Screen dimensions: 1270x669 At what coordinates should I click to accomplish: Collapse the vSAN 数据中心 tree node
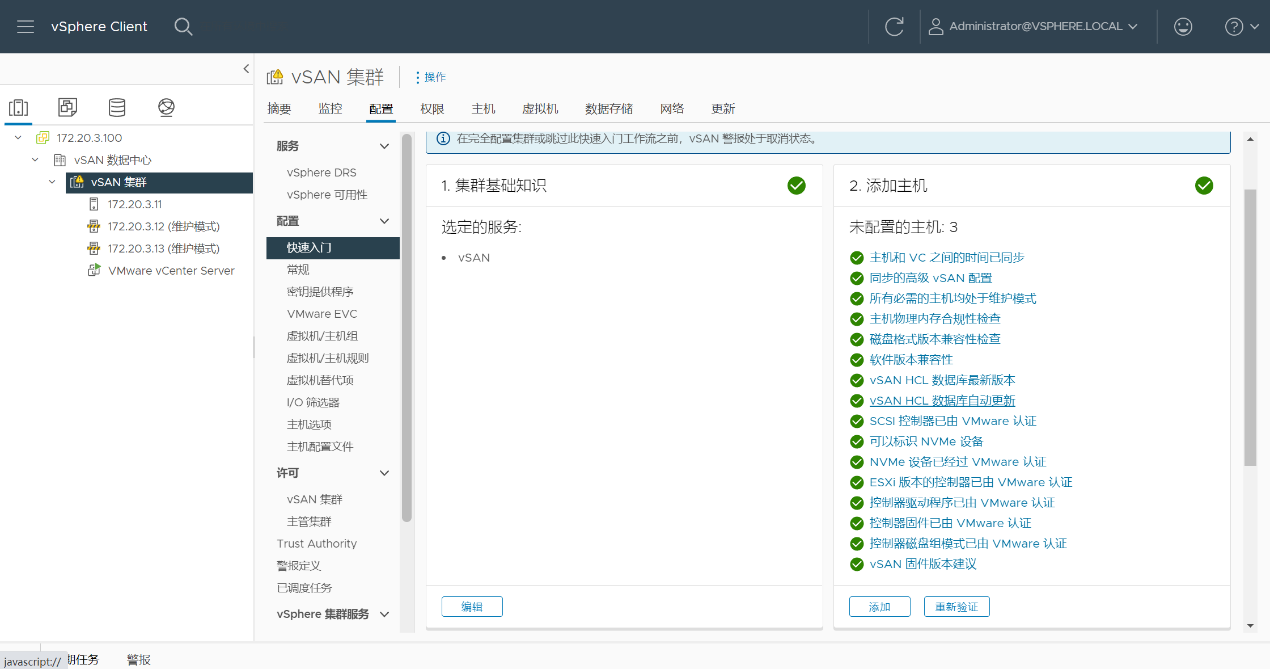[35, 160]
